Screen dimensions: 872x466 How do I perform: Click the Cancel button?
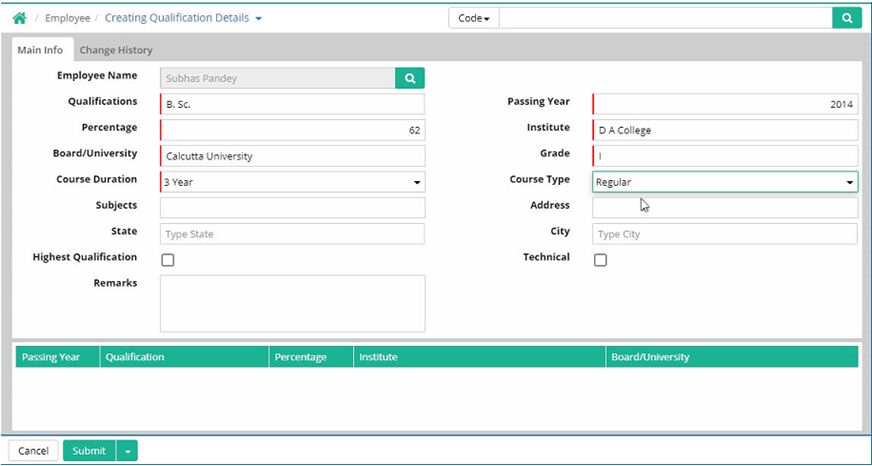[33, 451]
